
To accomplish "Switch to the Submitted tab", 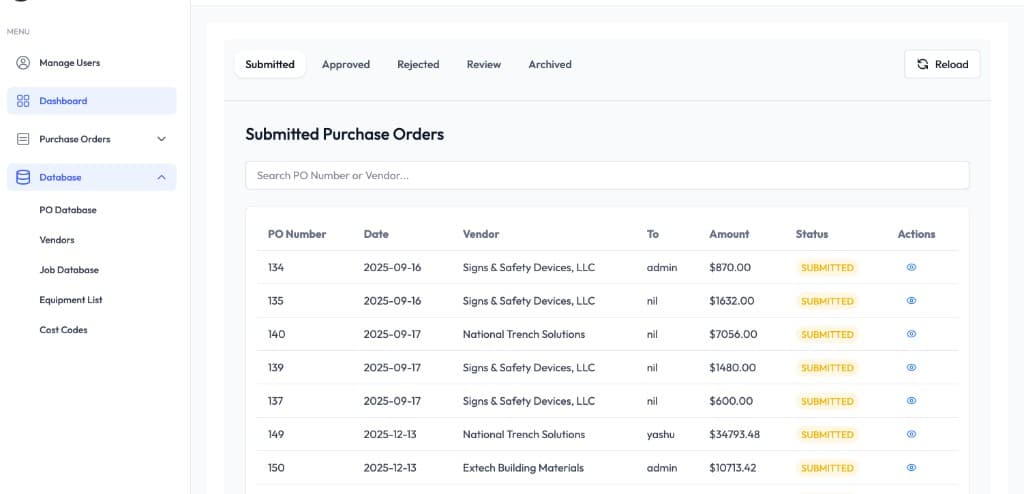I will (x=270, y=64).
